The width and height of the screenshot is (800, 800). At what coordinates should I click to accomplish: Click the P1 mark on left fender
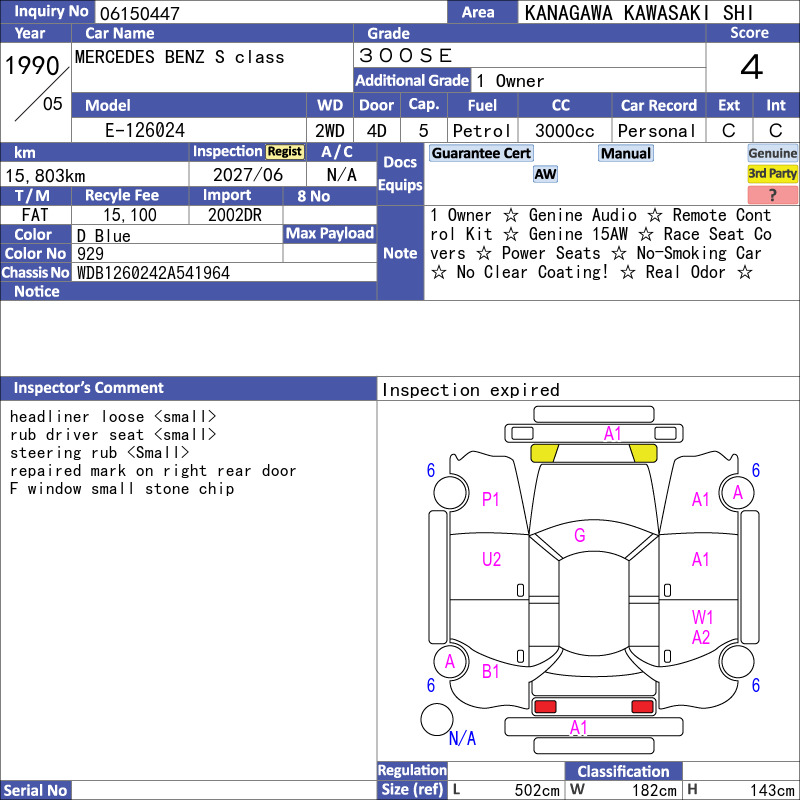[490, 499]
